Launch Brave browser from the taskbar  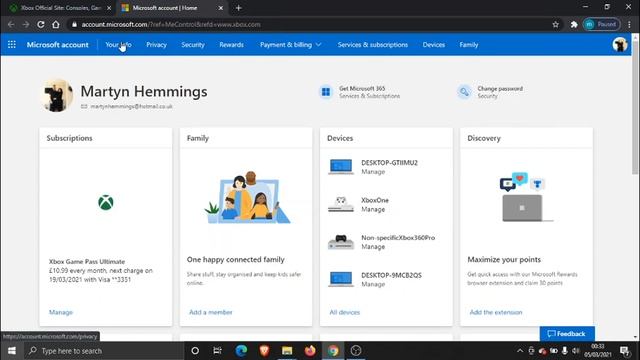tap(264, 351)
